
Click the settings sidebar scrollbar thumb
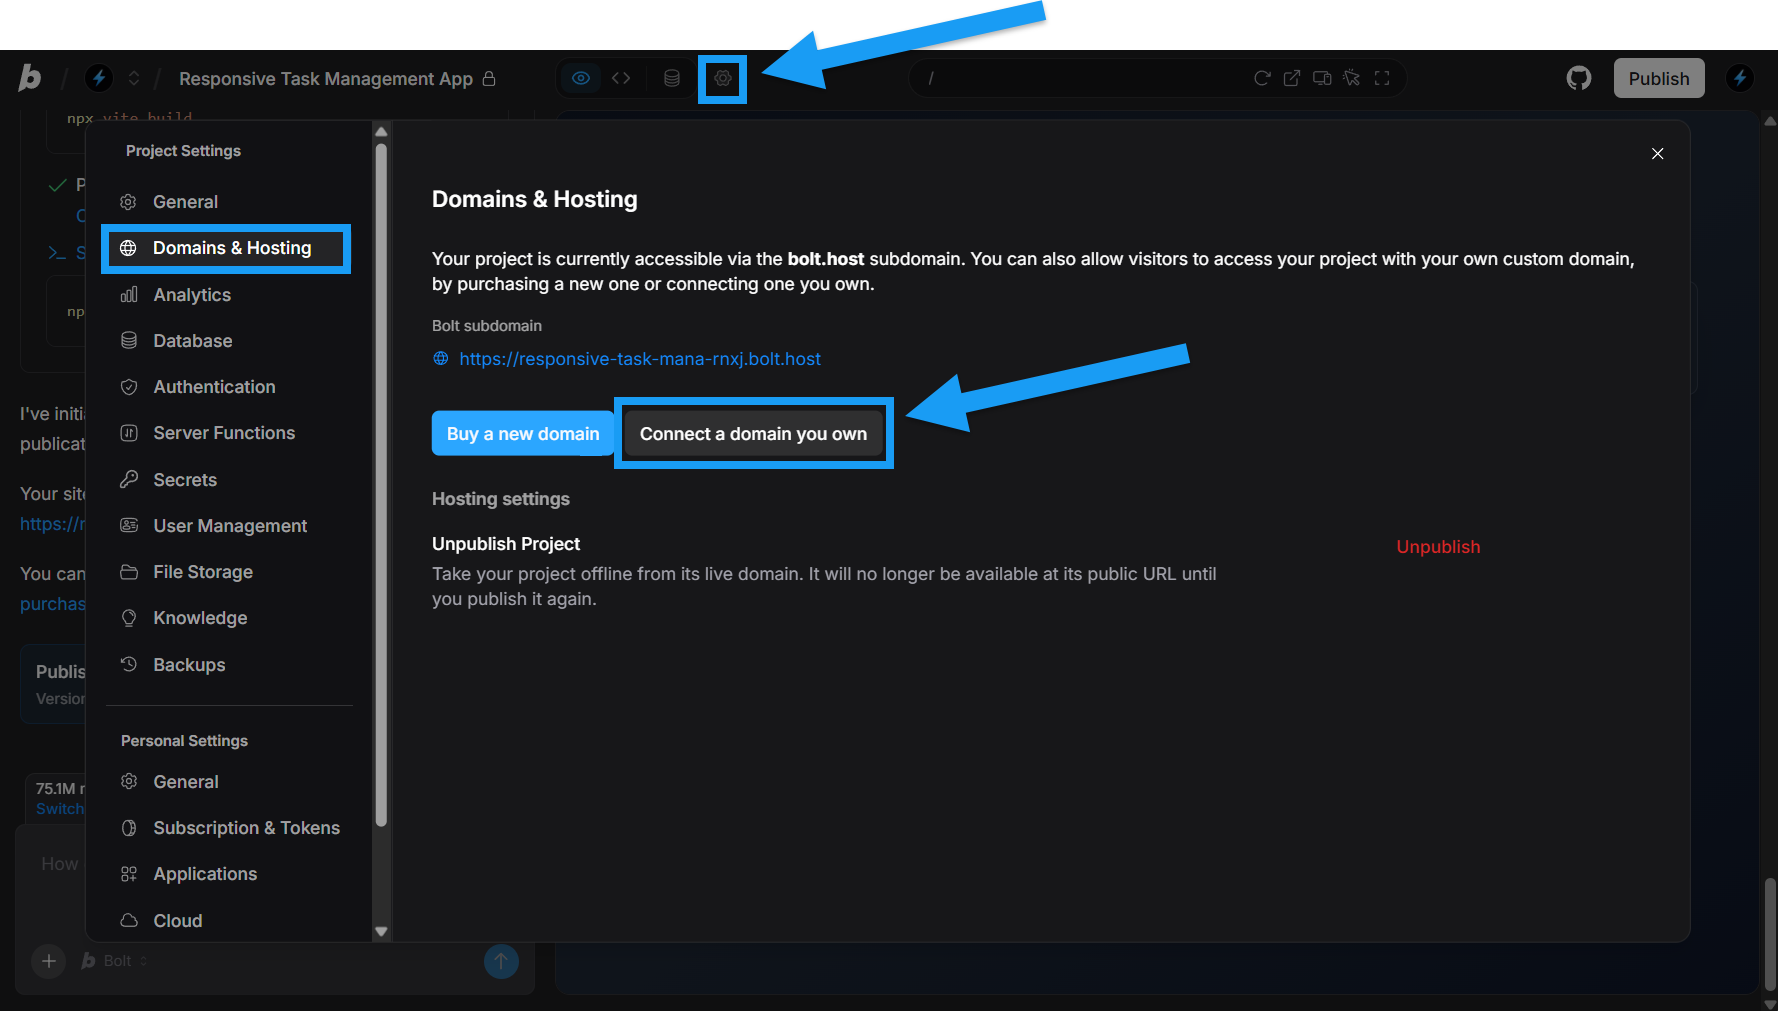[x=381, y=485]
